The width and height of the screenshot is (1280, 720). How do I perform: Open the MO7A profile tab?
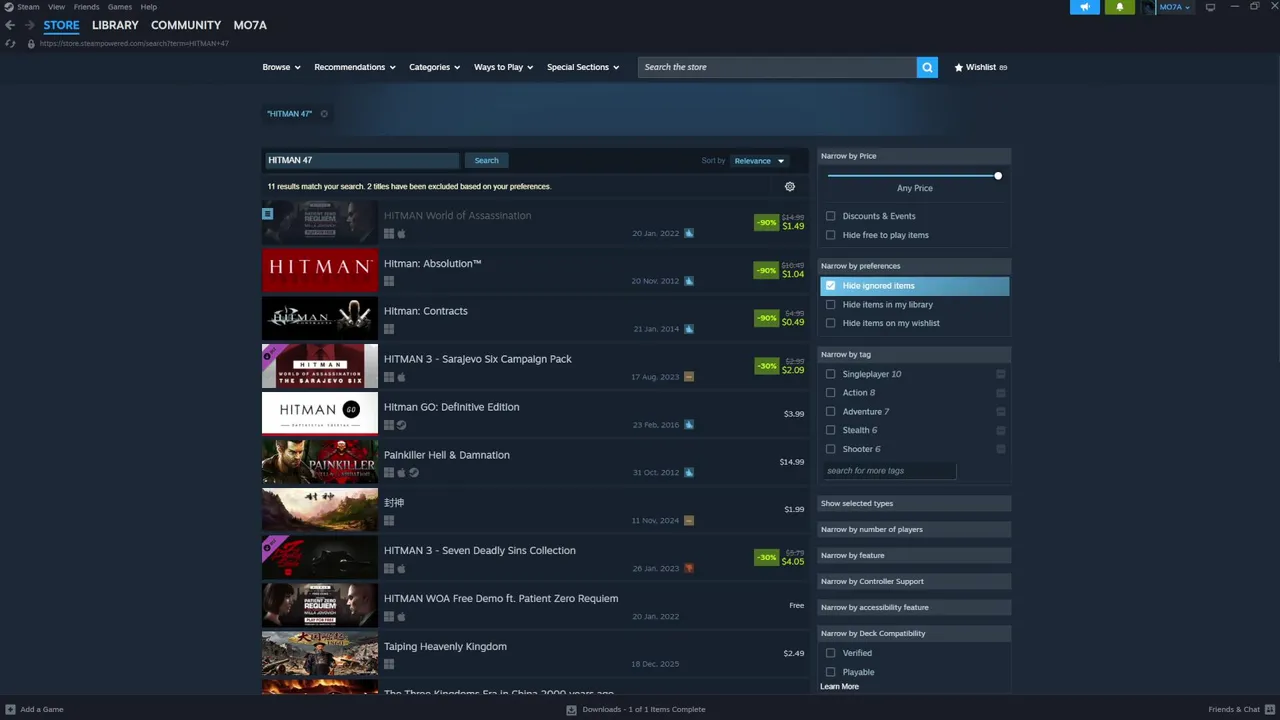[x=250, y=25]
